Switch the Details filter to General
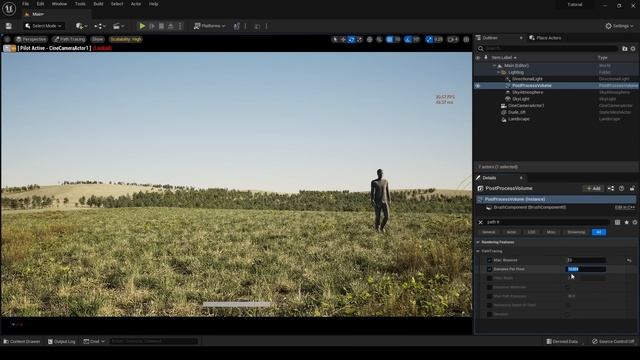Screen dimensions: 640x360 (x=489, y=232)
